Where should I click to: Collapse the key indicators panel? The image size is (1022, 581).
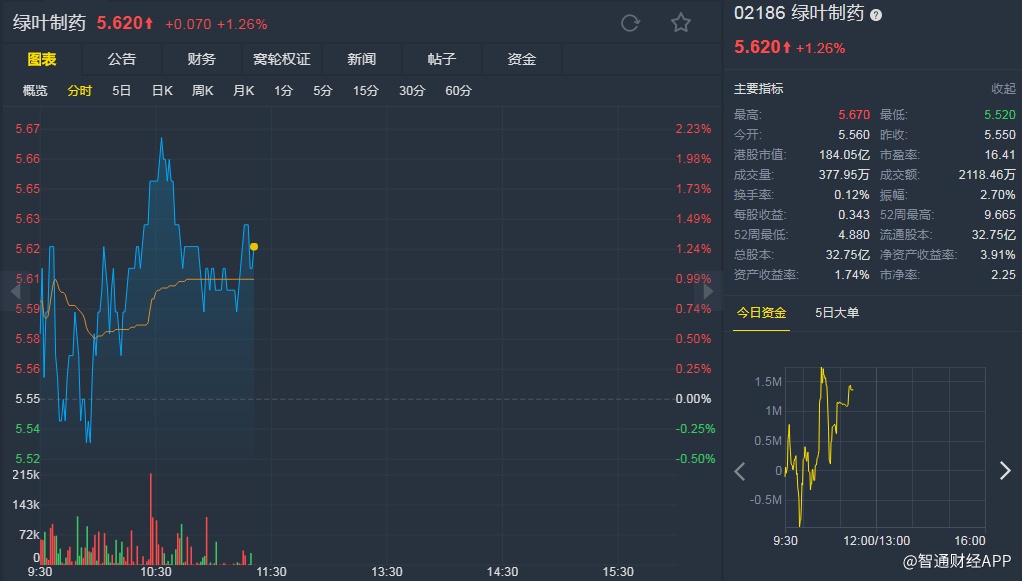1002,89
